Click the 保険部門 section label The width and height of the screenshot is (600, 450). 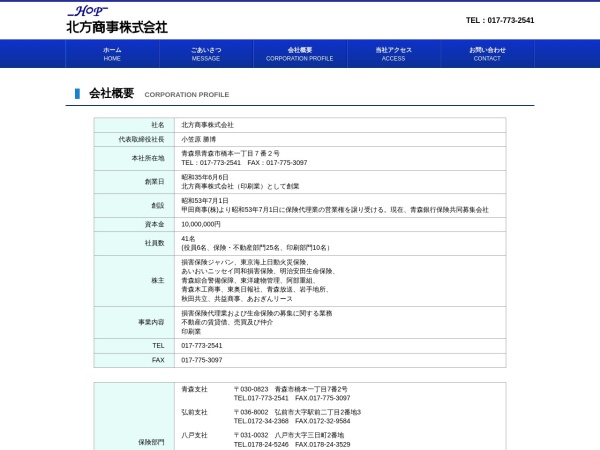pyautogui.click(x=151, y=442)
